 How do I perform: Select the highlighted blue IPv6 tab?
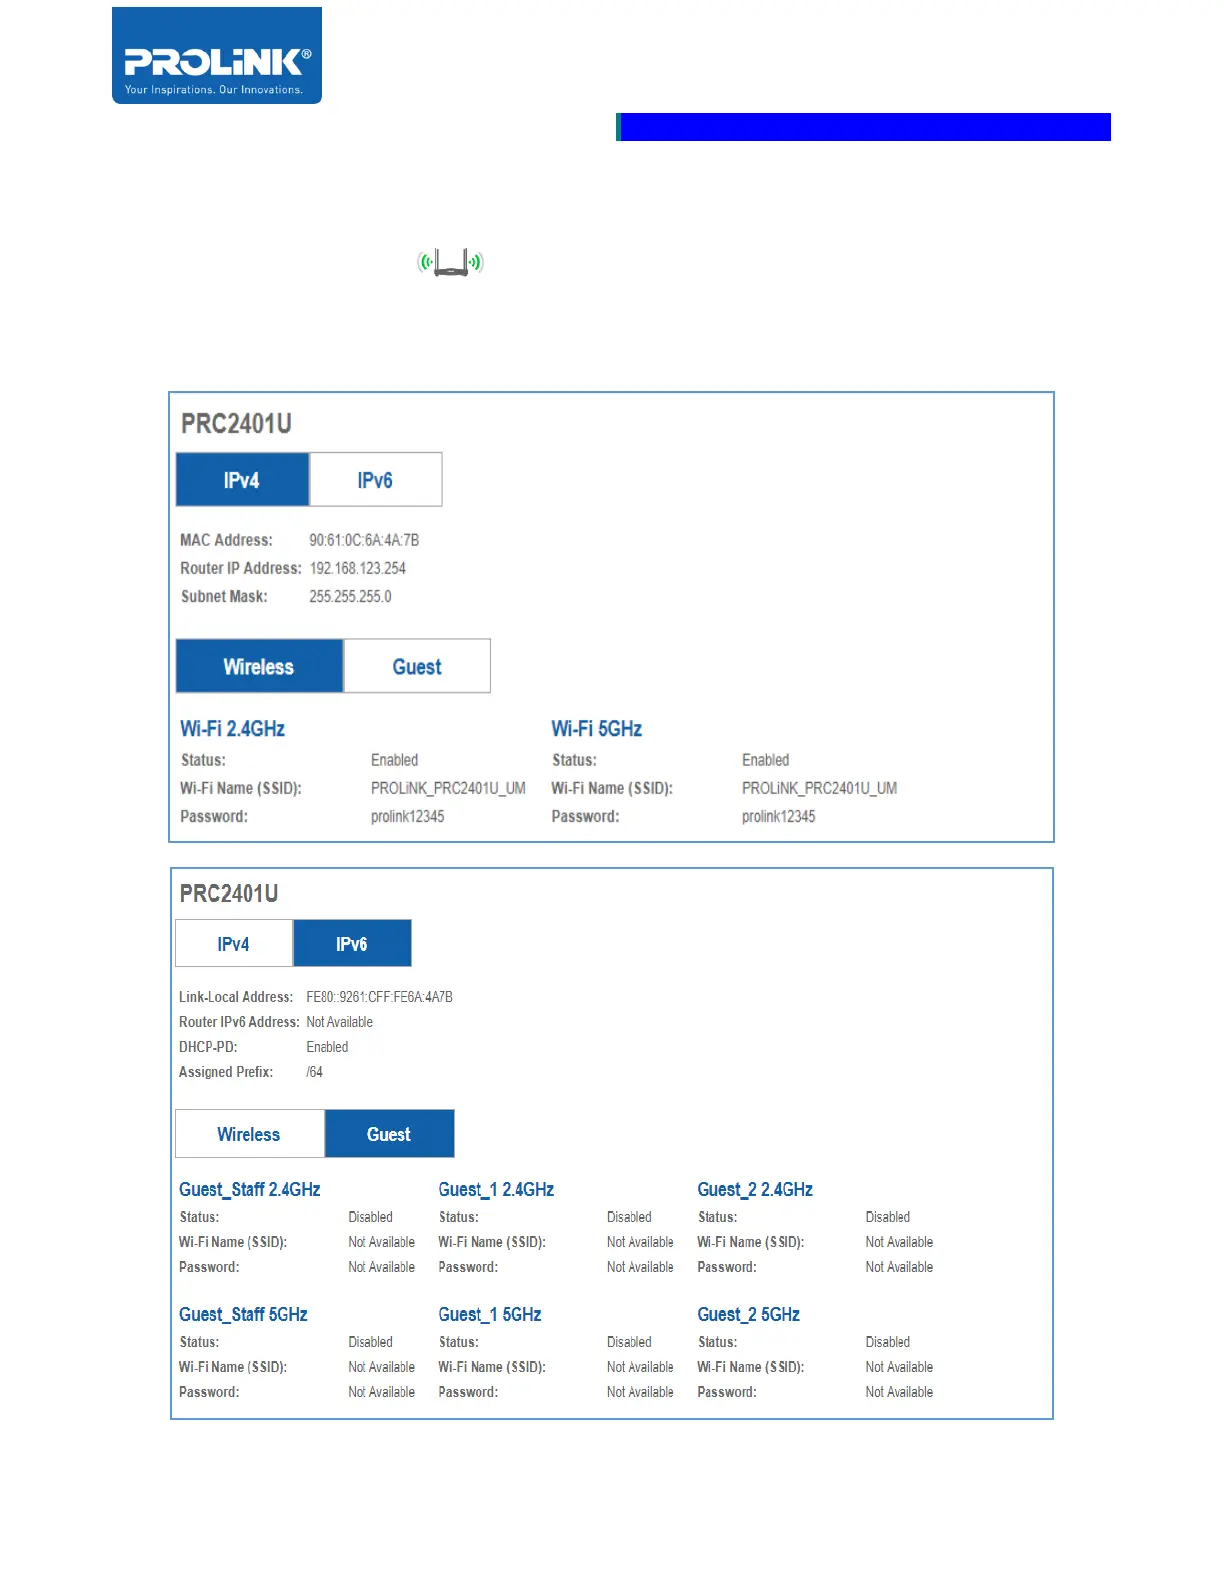[352, 944]
